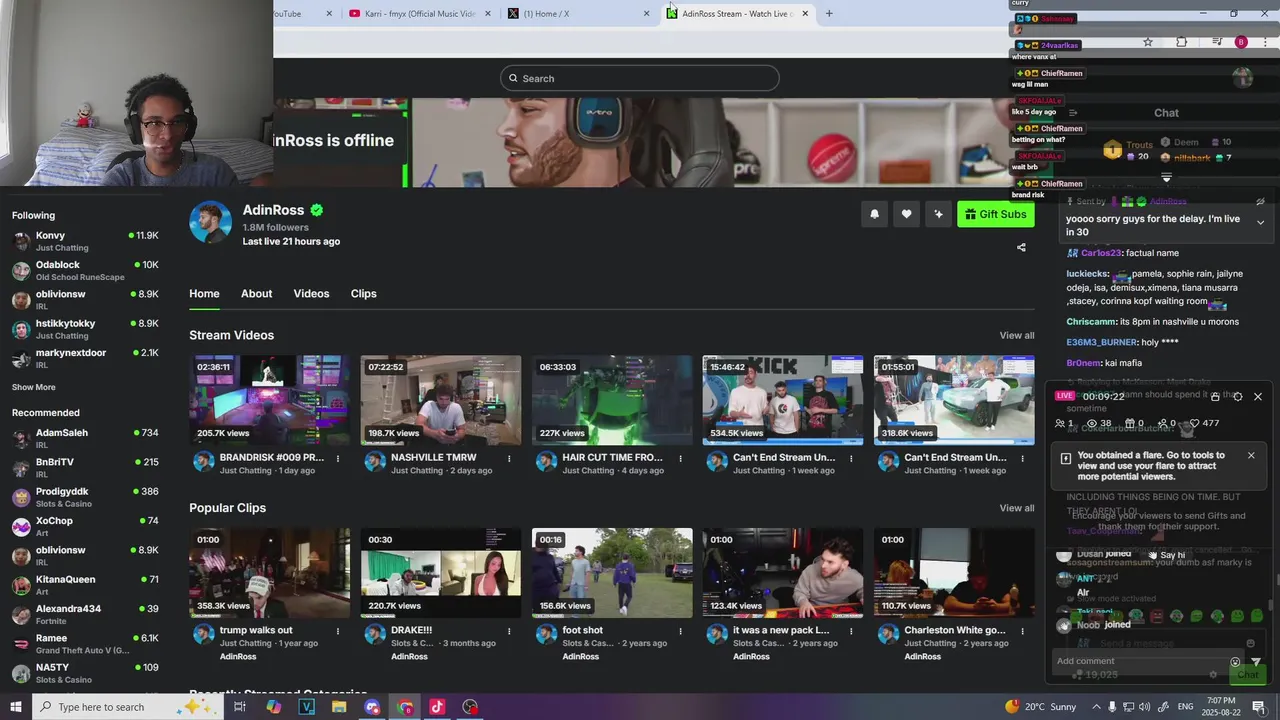Click the sparkle icon beside Gift Subs

point(938,214)
